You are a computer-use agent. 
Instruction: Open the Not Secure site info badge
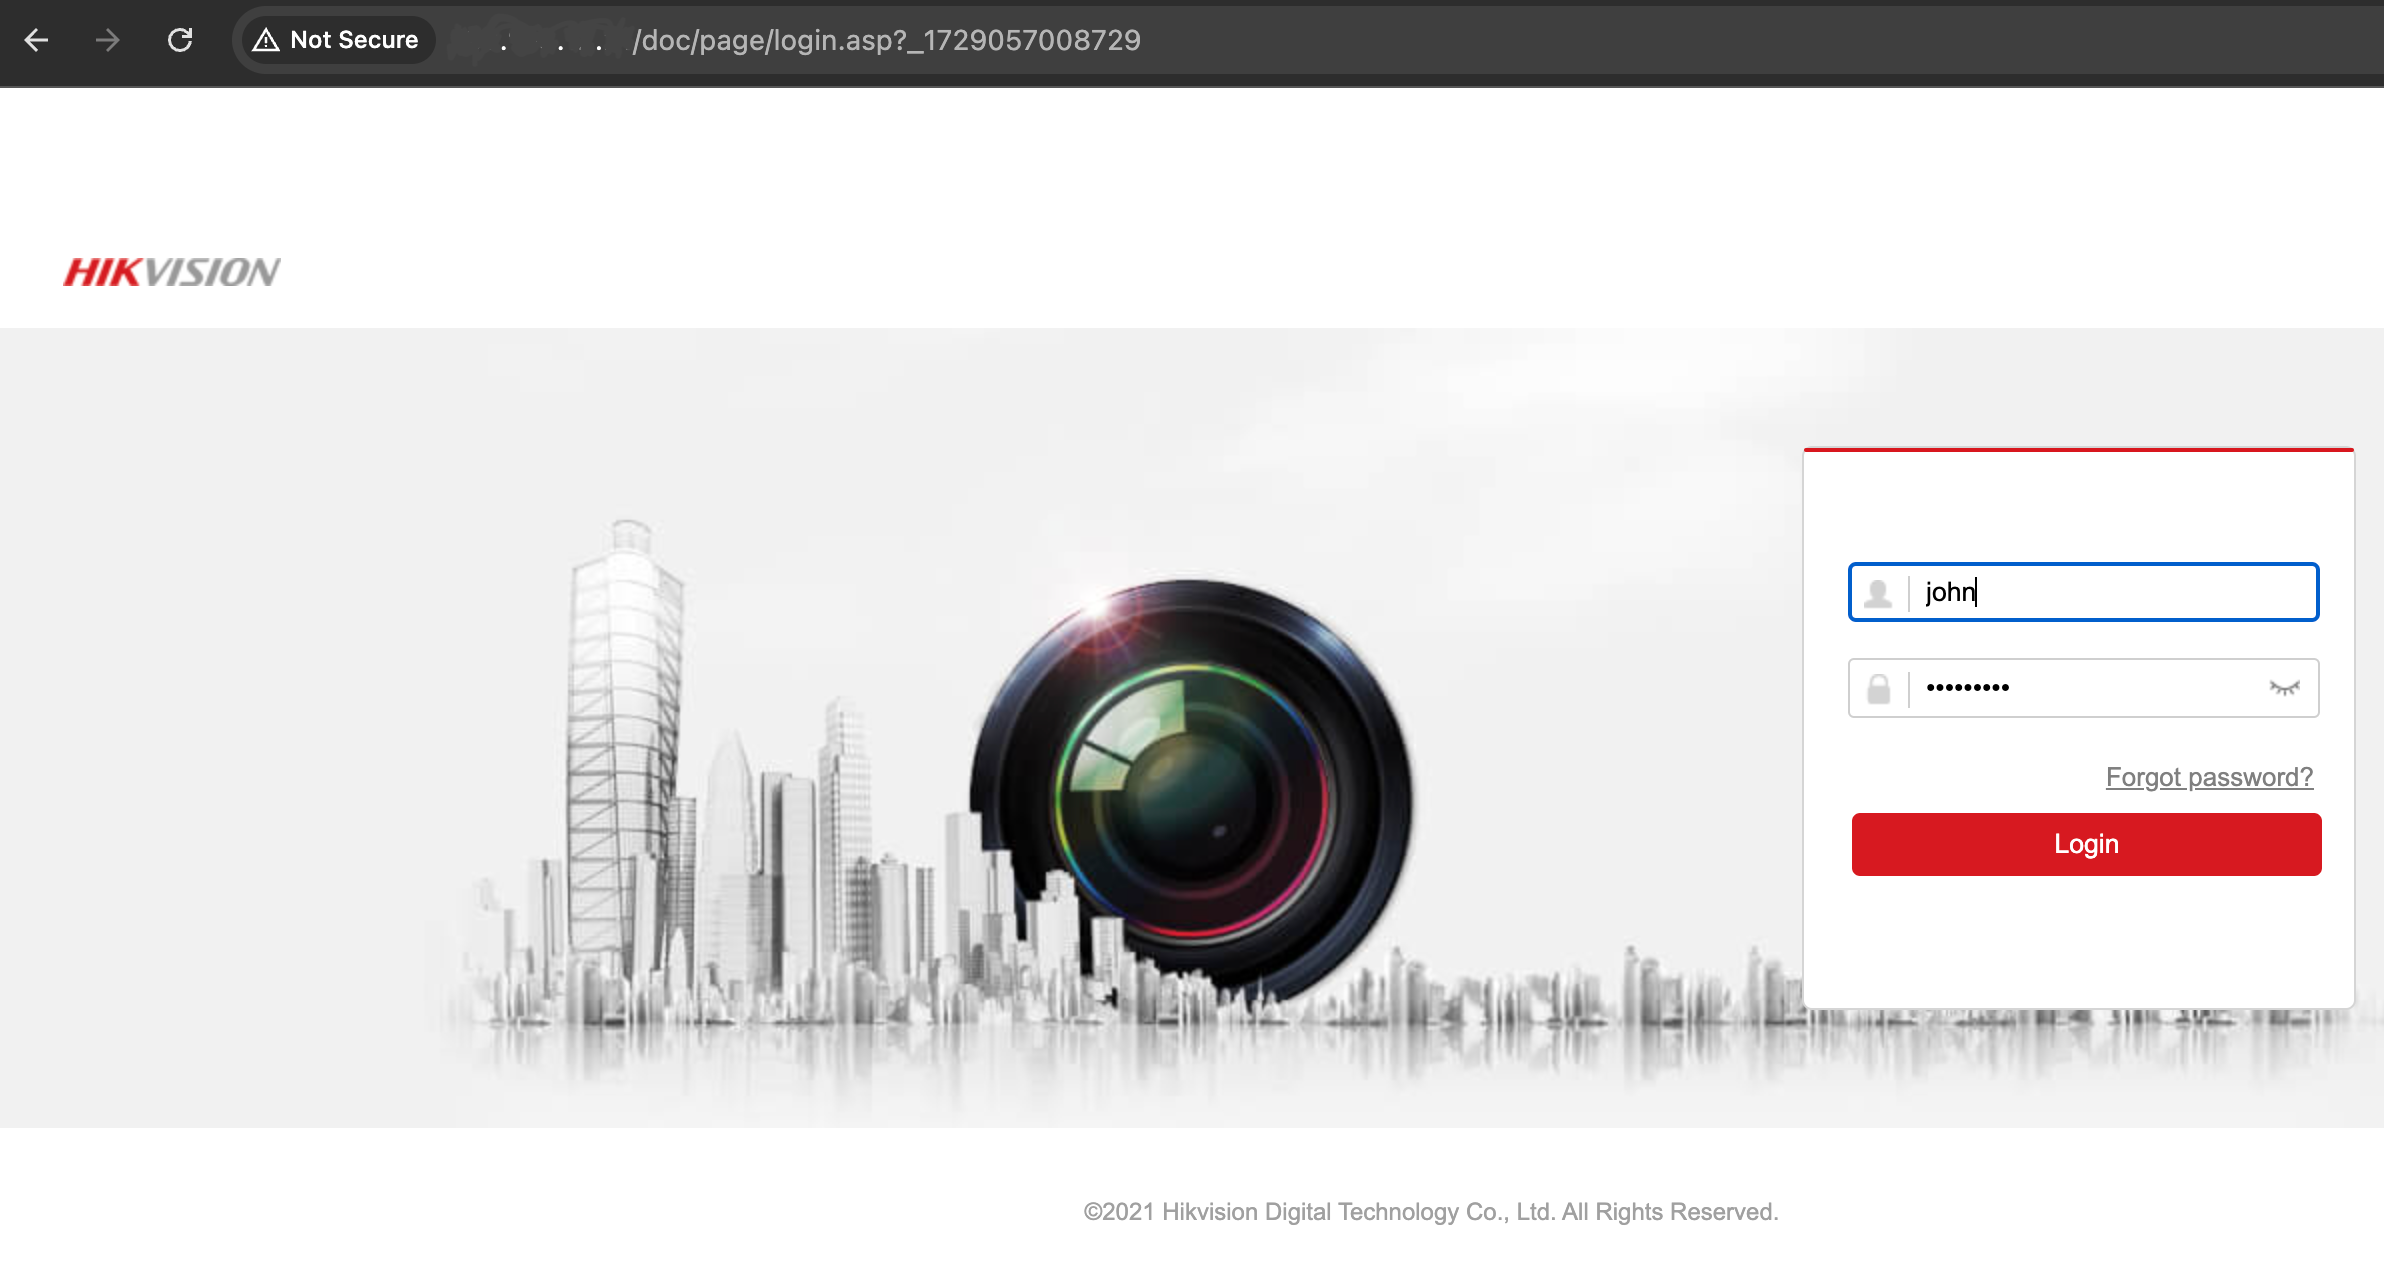(x=336, y=40)
